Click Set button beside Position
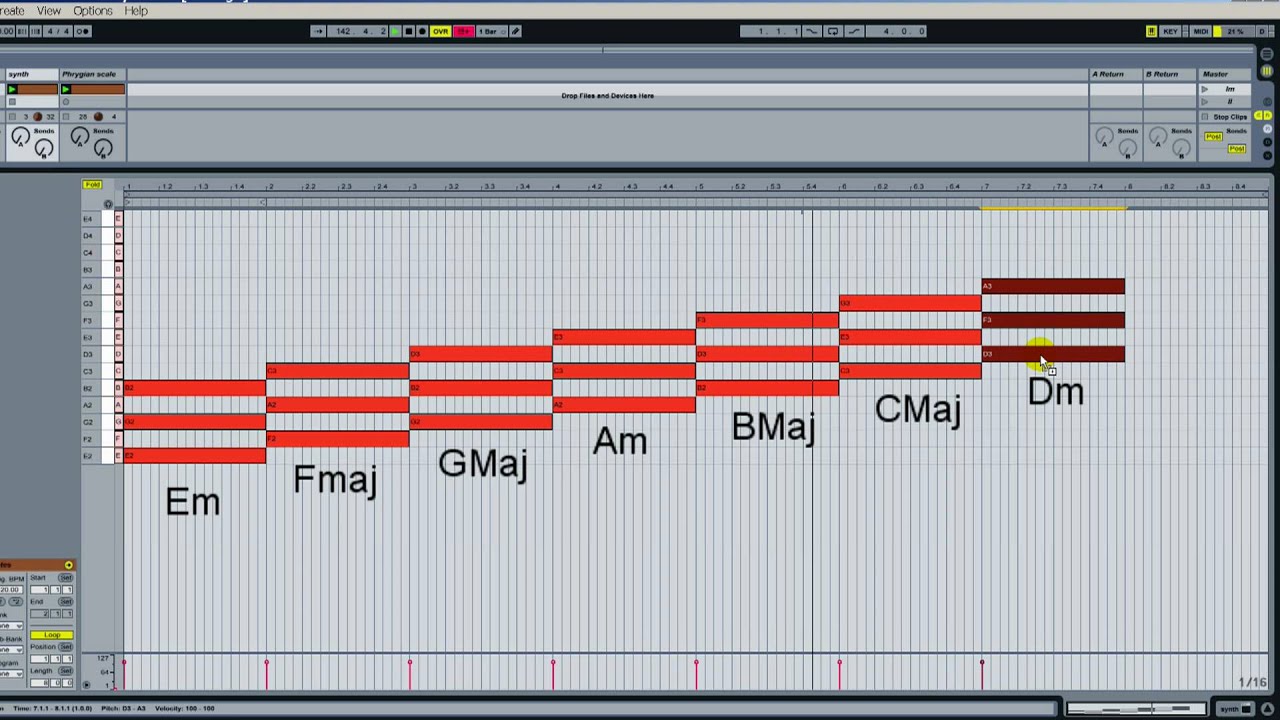1280x720 pixels. pos(66,647)
